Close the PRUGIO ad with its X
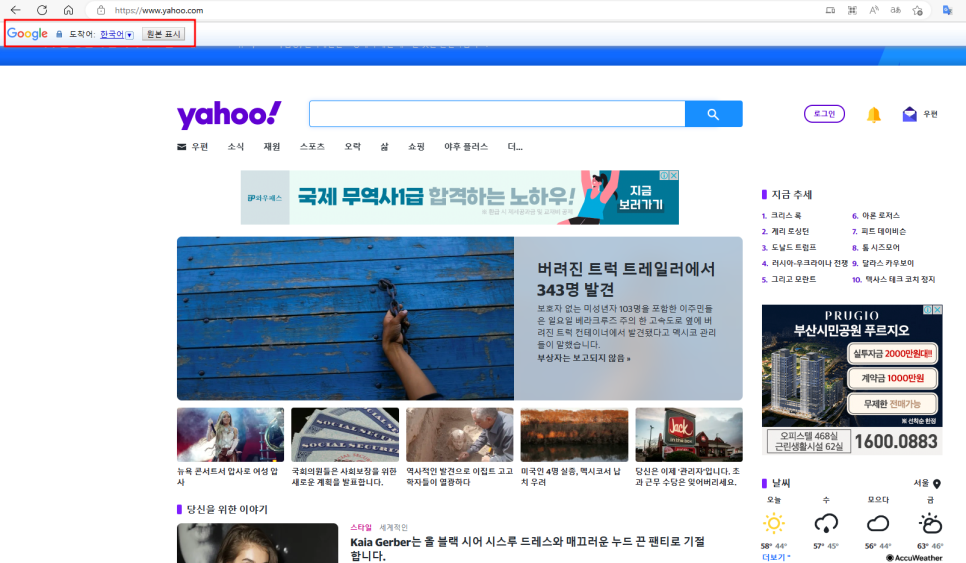The image size is (966, 563). pos(937,310)
